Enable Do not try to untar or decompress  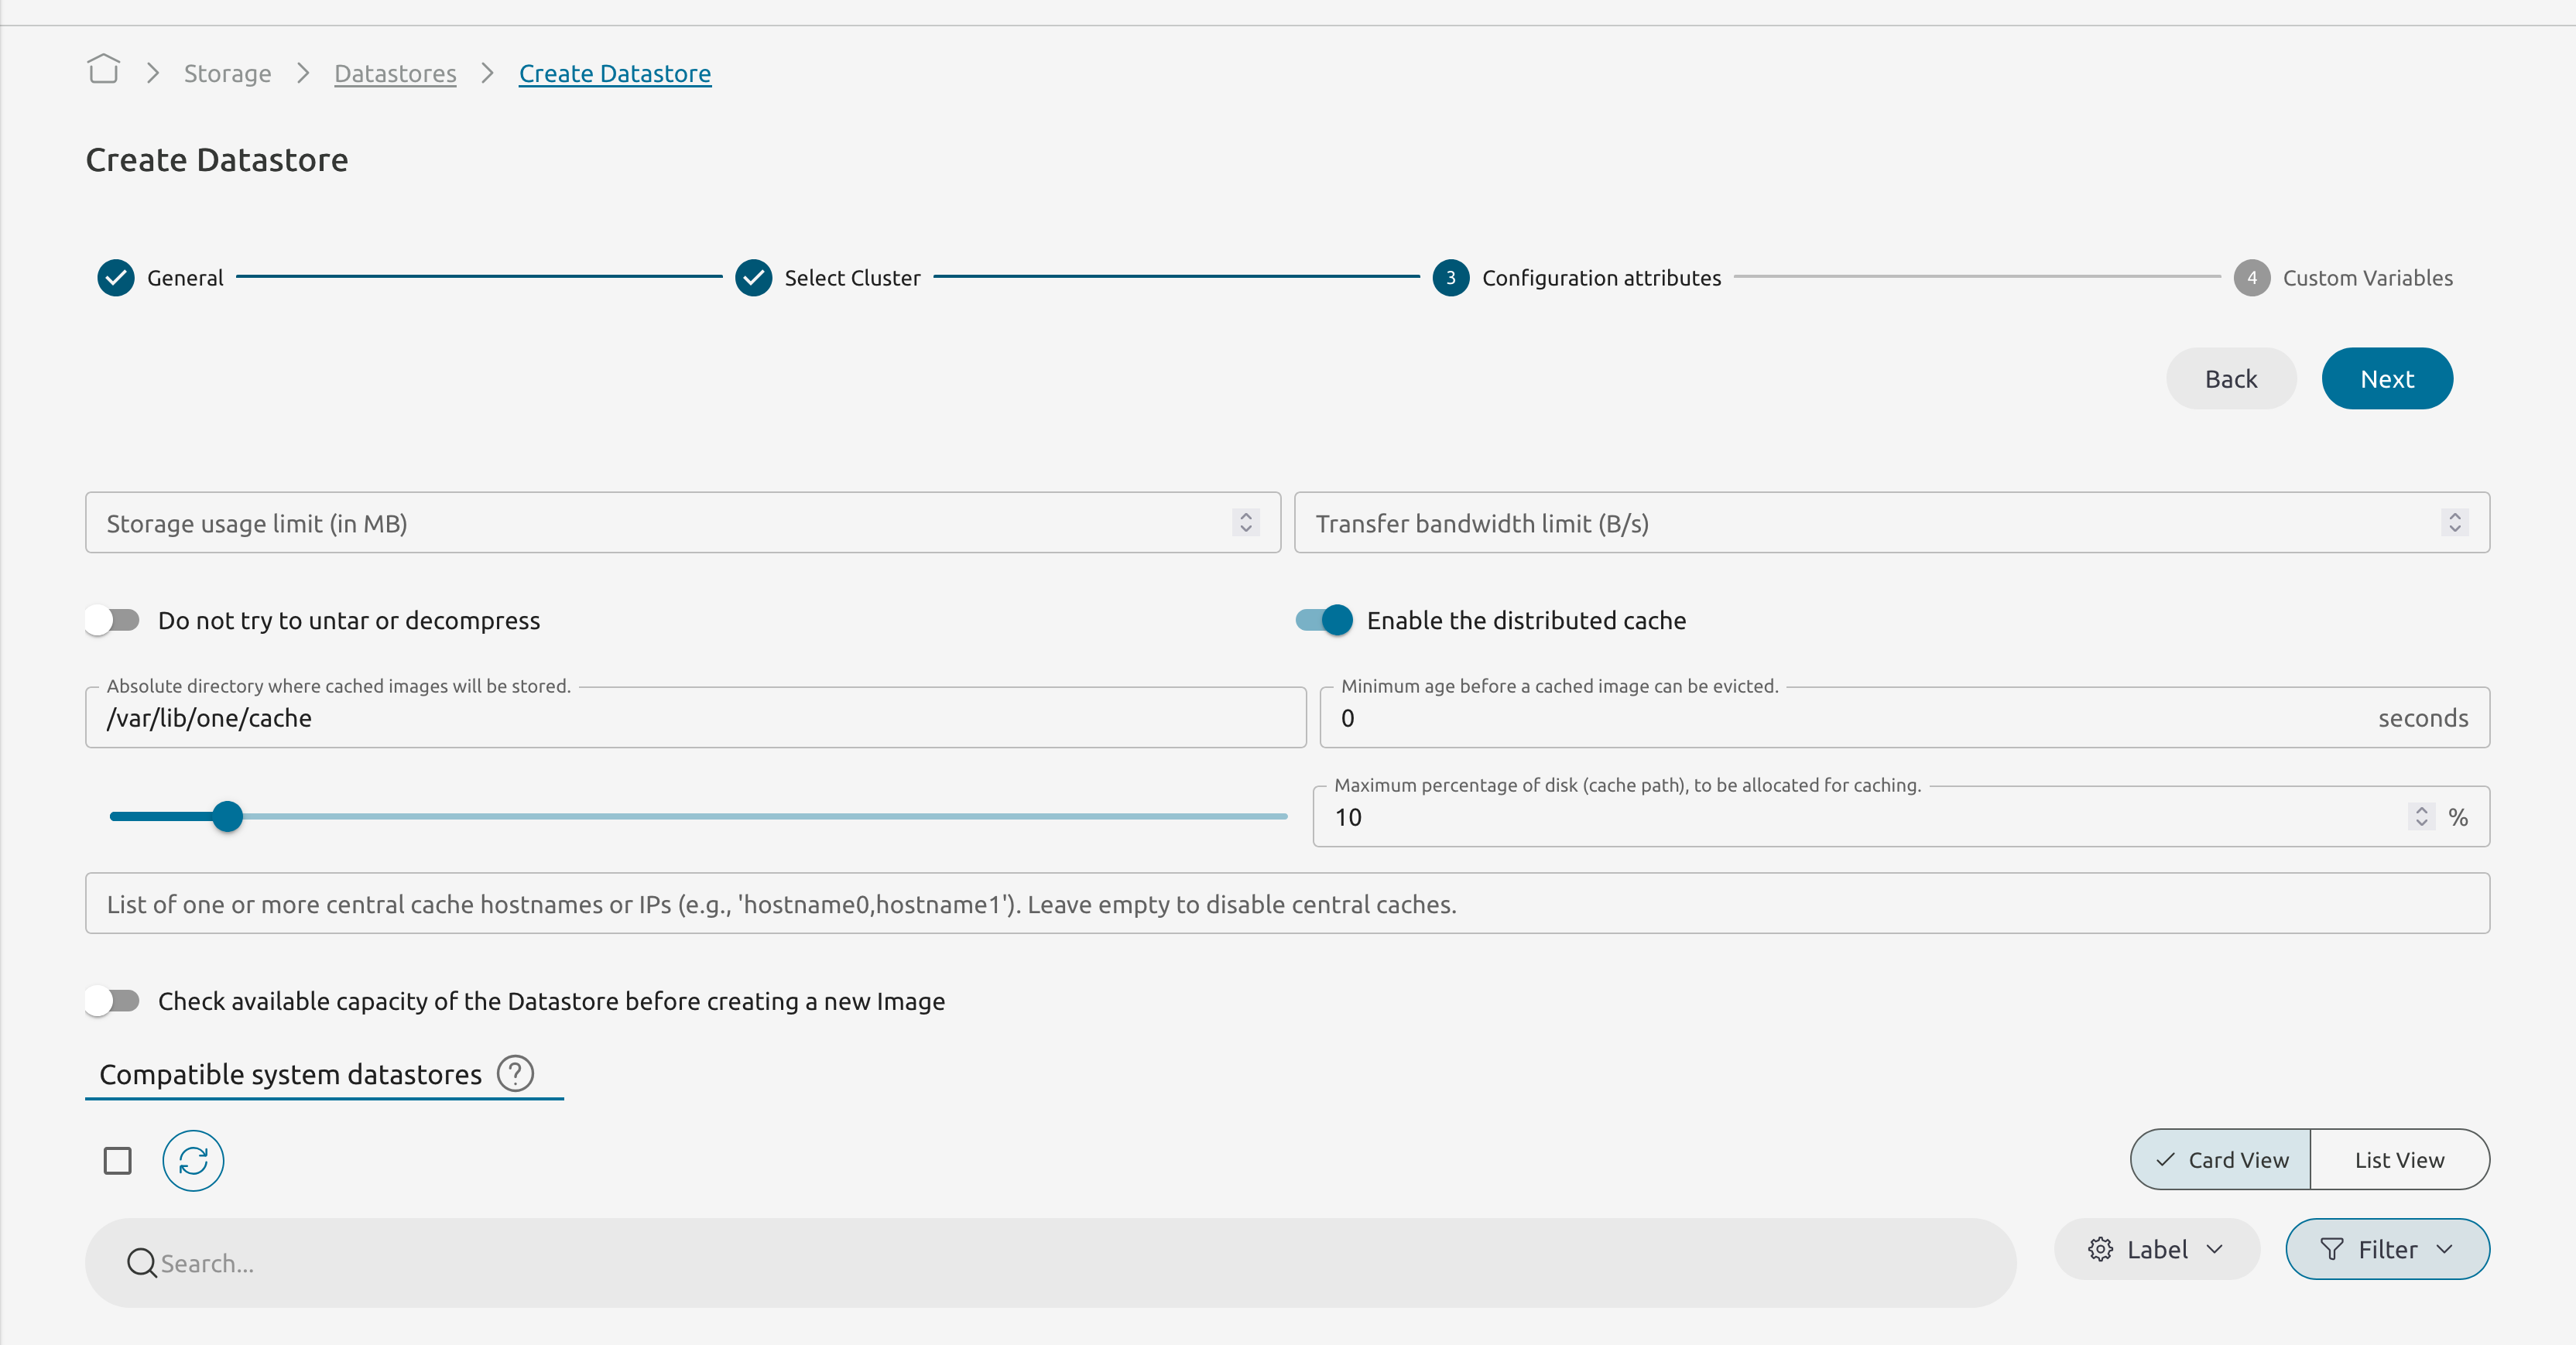[112, 620]
